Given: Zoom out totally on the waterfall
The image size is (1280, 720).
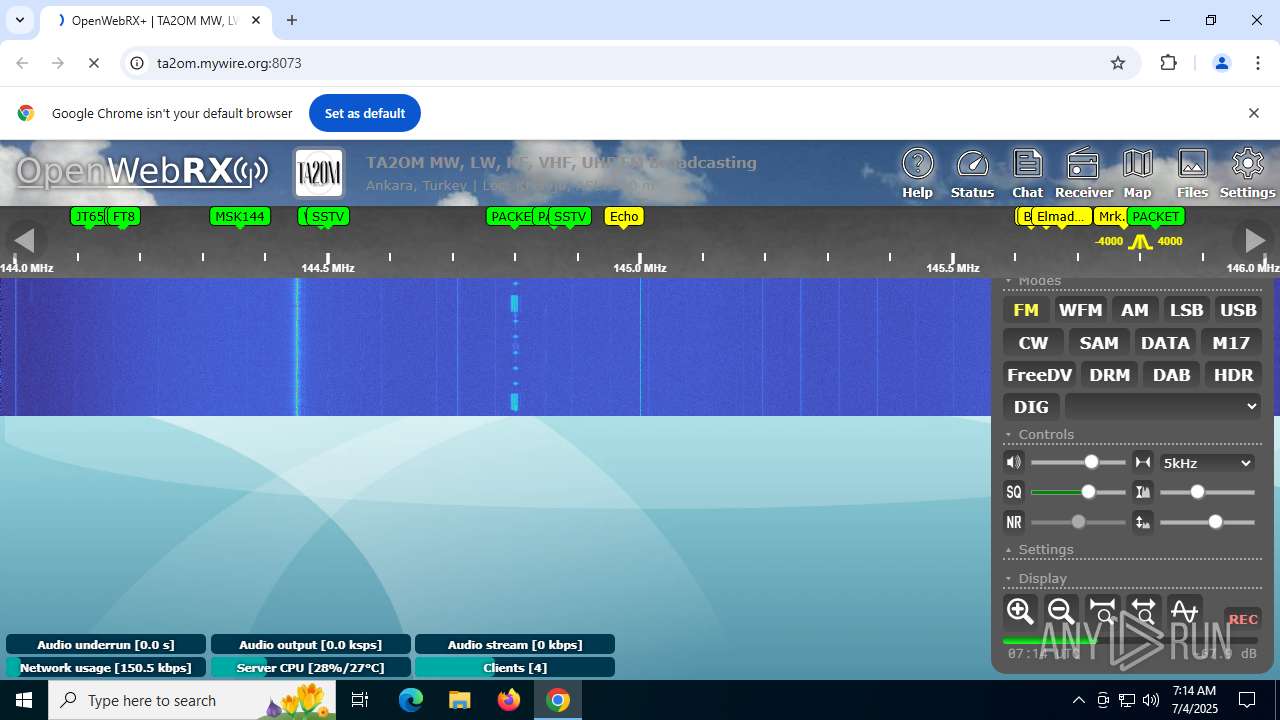Looking at the screenshot, I should pyautogui.click(x=1143, y=611).
